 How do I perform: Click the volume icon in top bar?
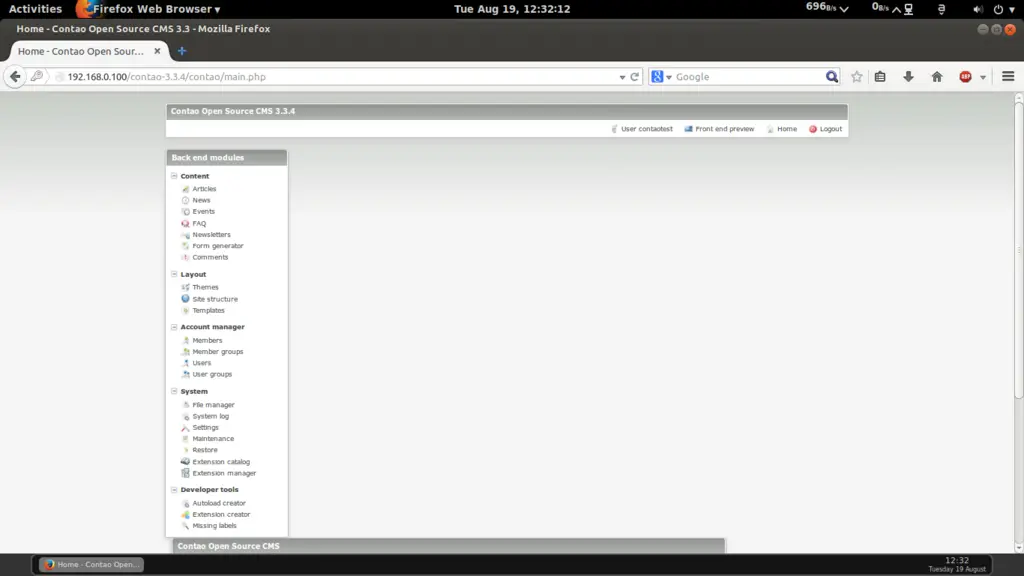(978, 9)
